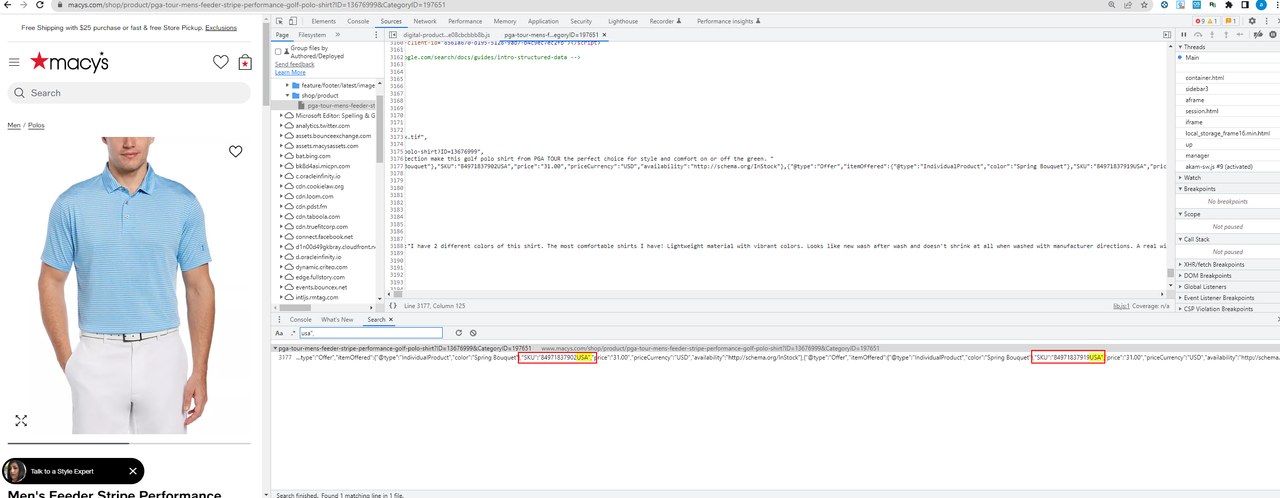
Task: Collapse the shop/product folder
Action: (286, 95)
